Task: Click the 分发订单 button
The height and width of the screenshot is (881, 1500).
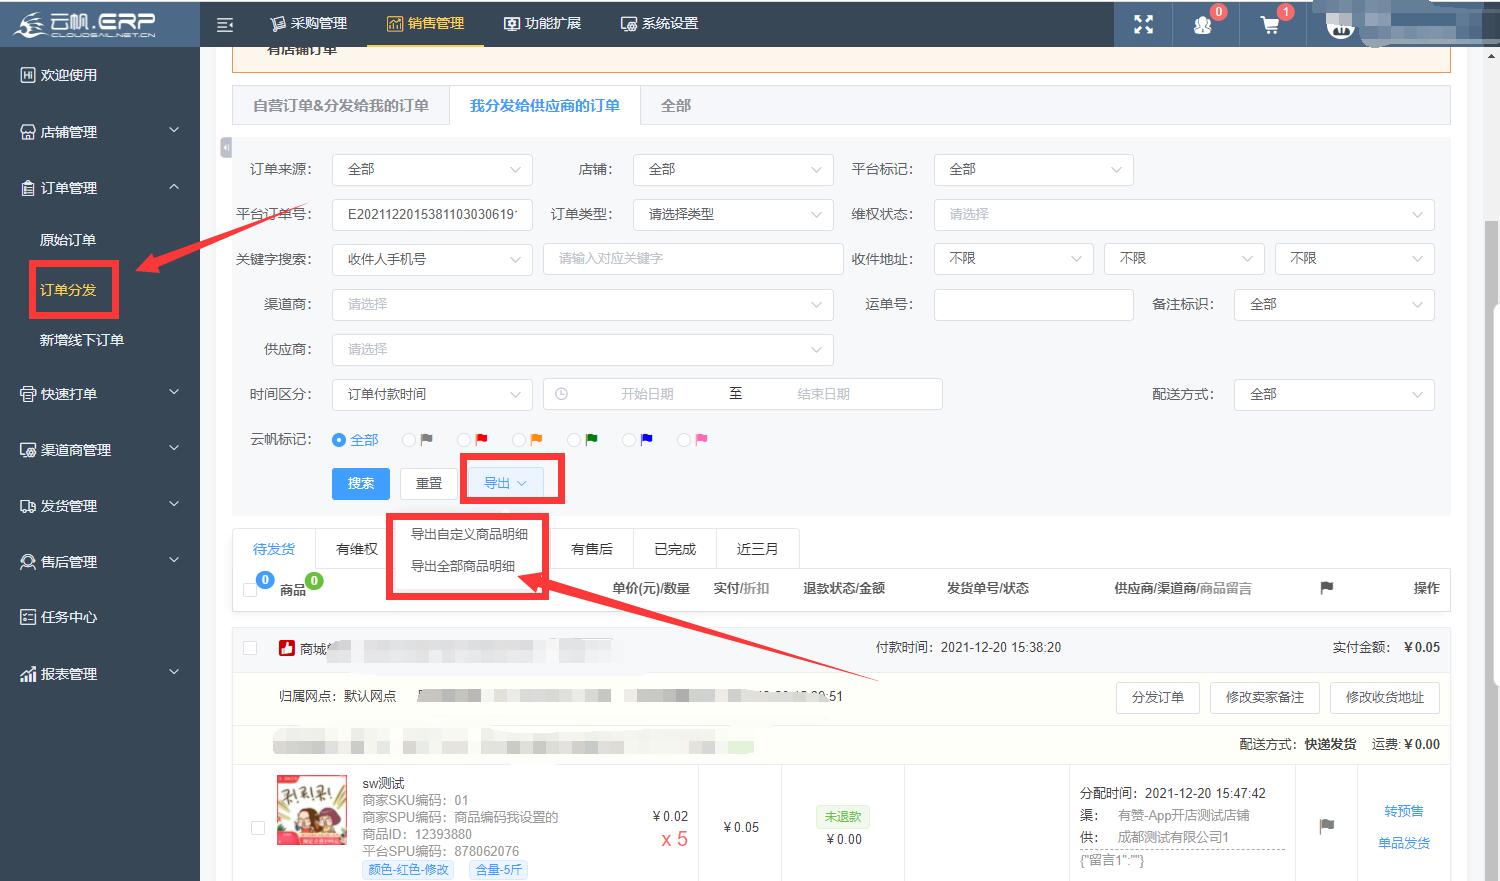Action: click(x=1158, y=698)
